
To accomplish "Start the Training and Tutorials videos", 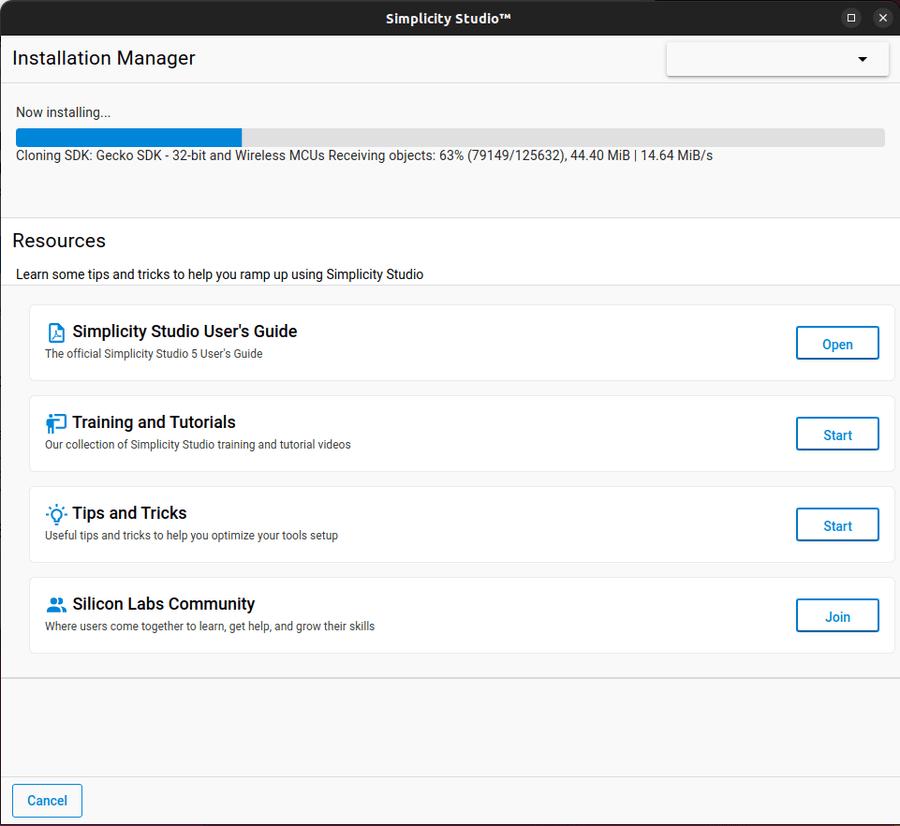I will coord(837,434).
